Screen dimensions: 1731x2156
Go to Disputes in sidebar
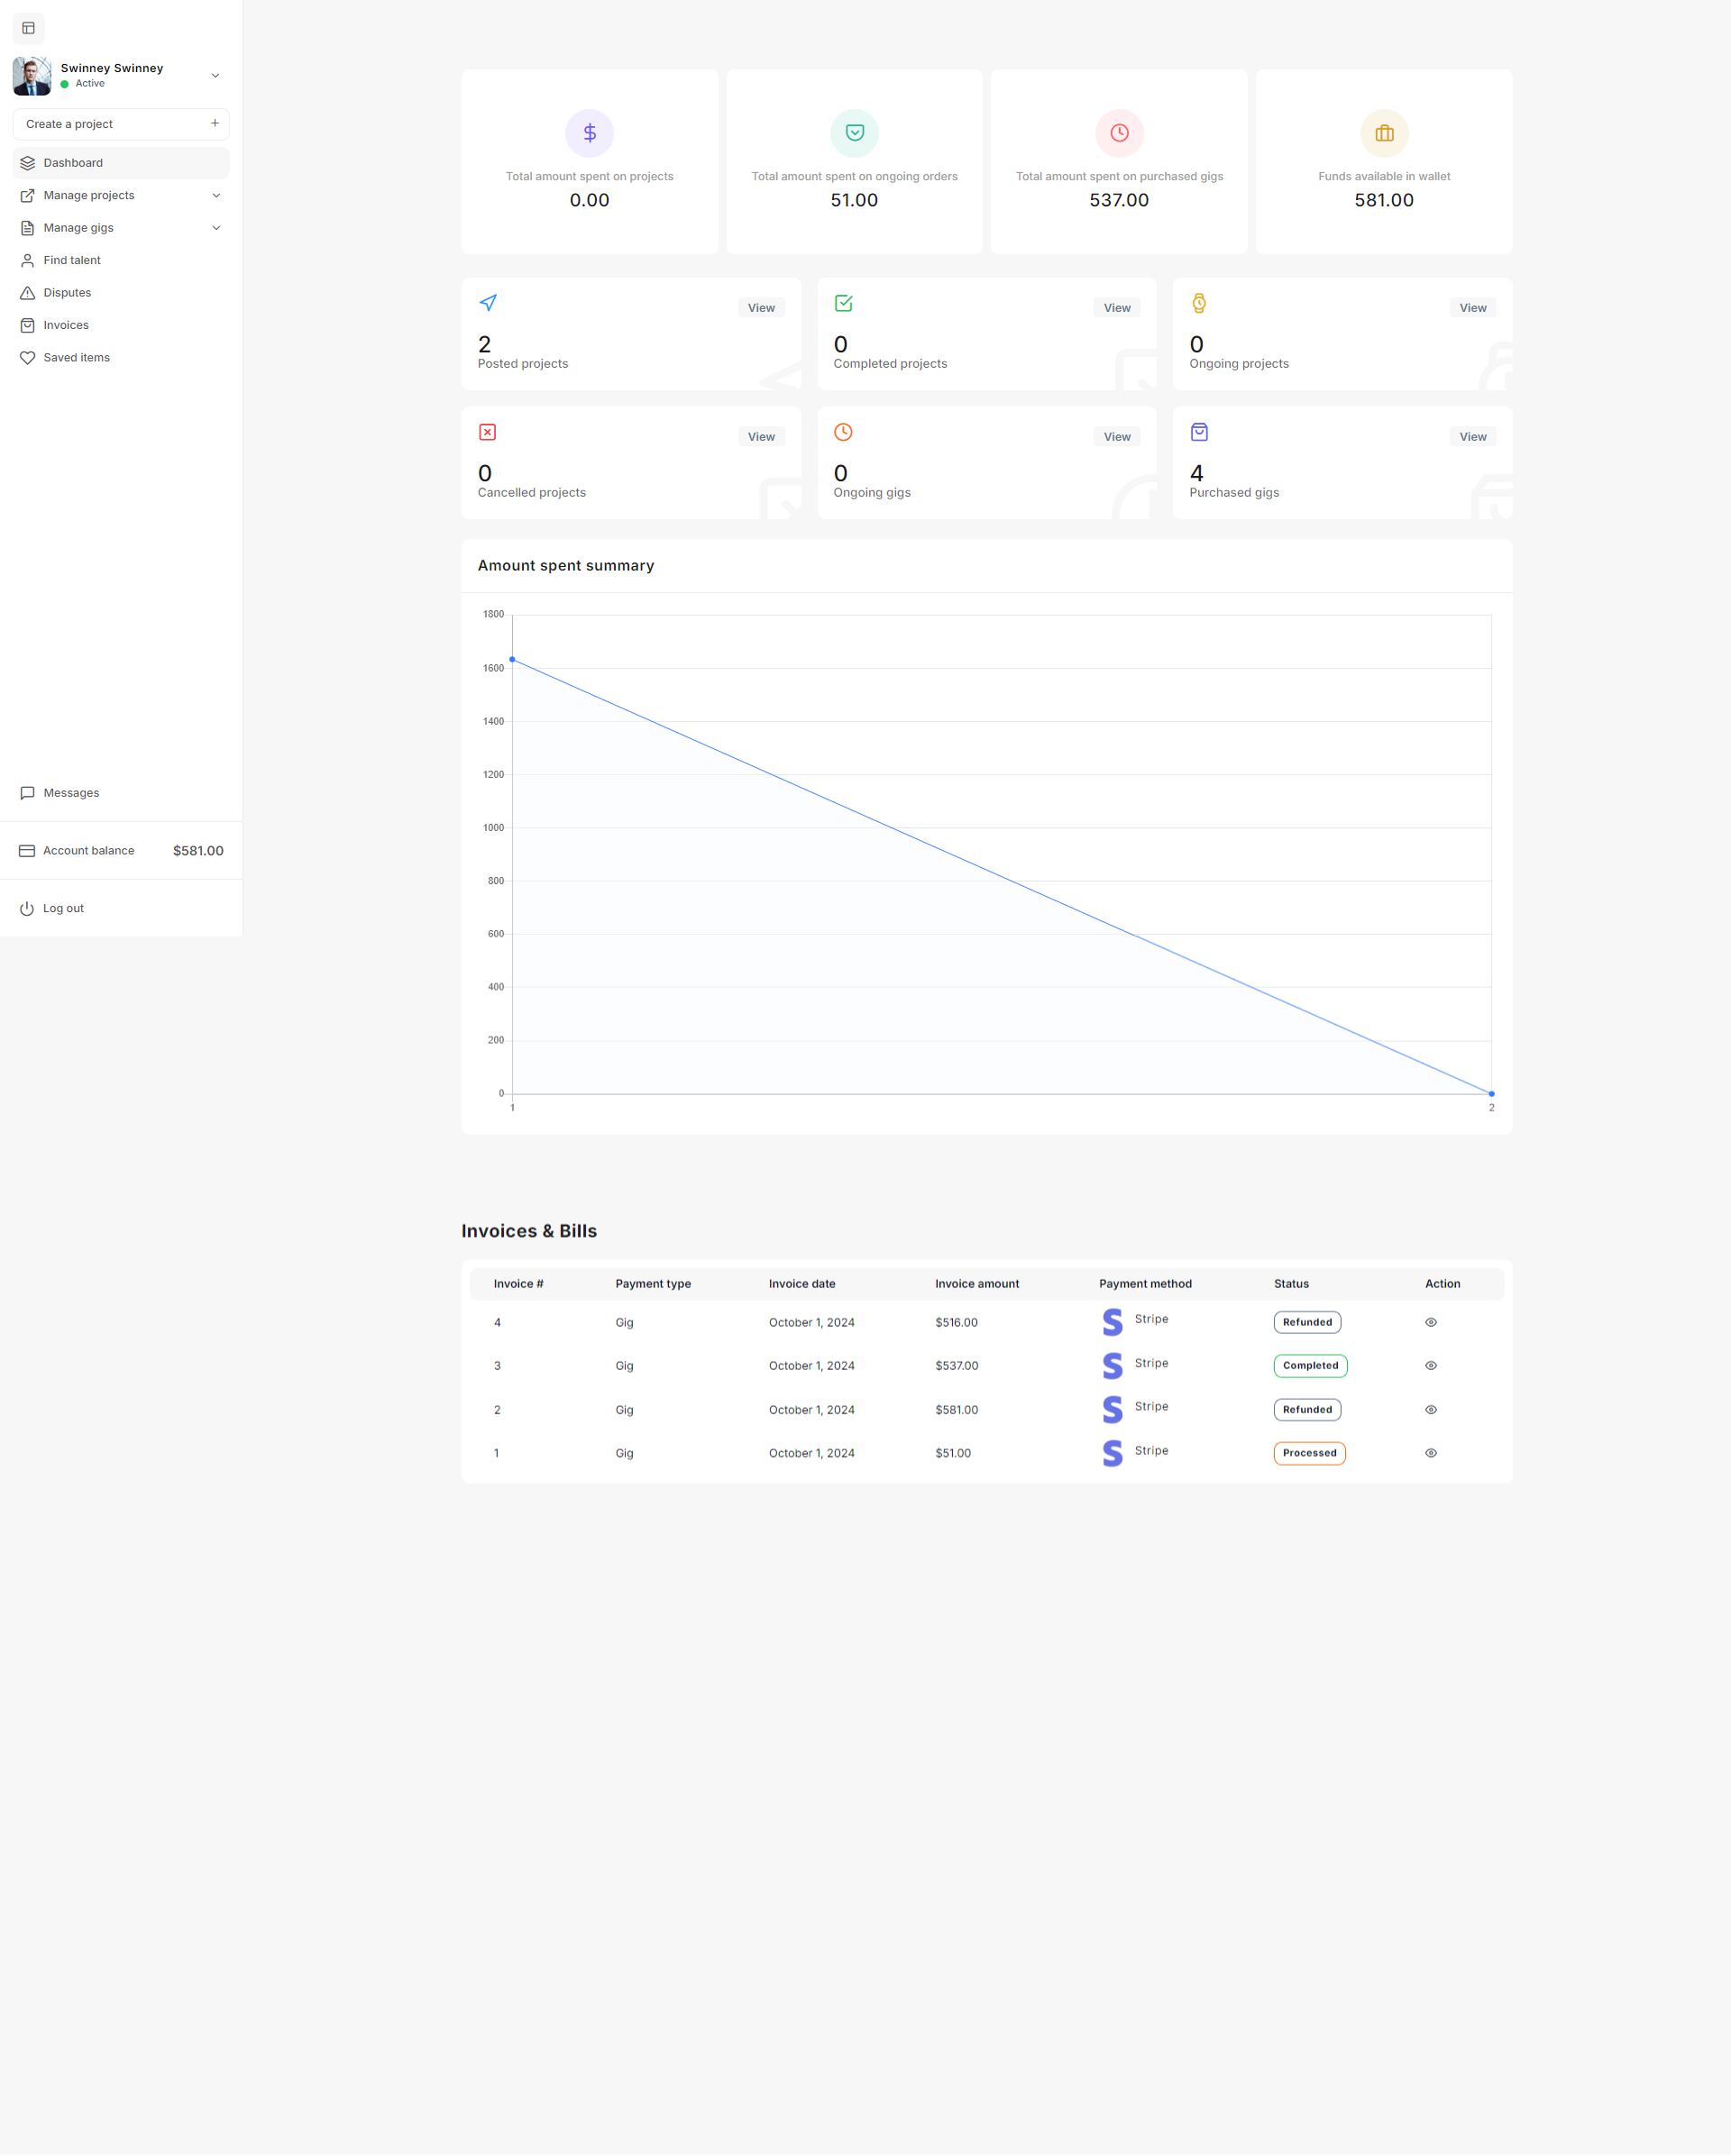point(67,293)
